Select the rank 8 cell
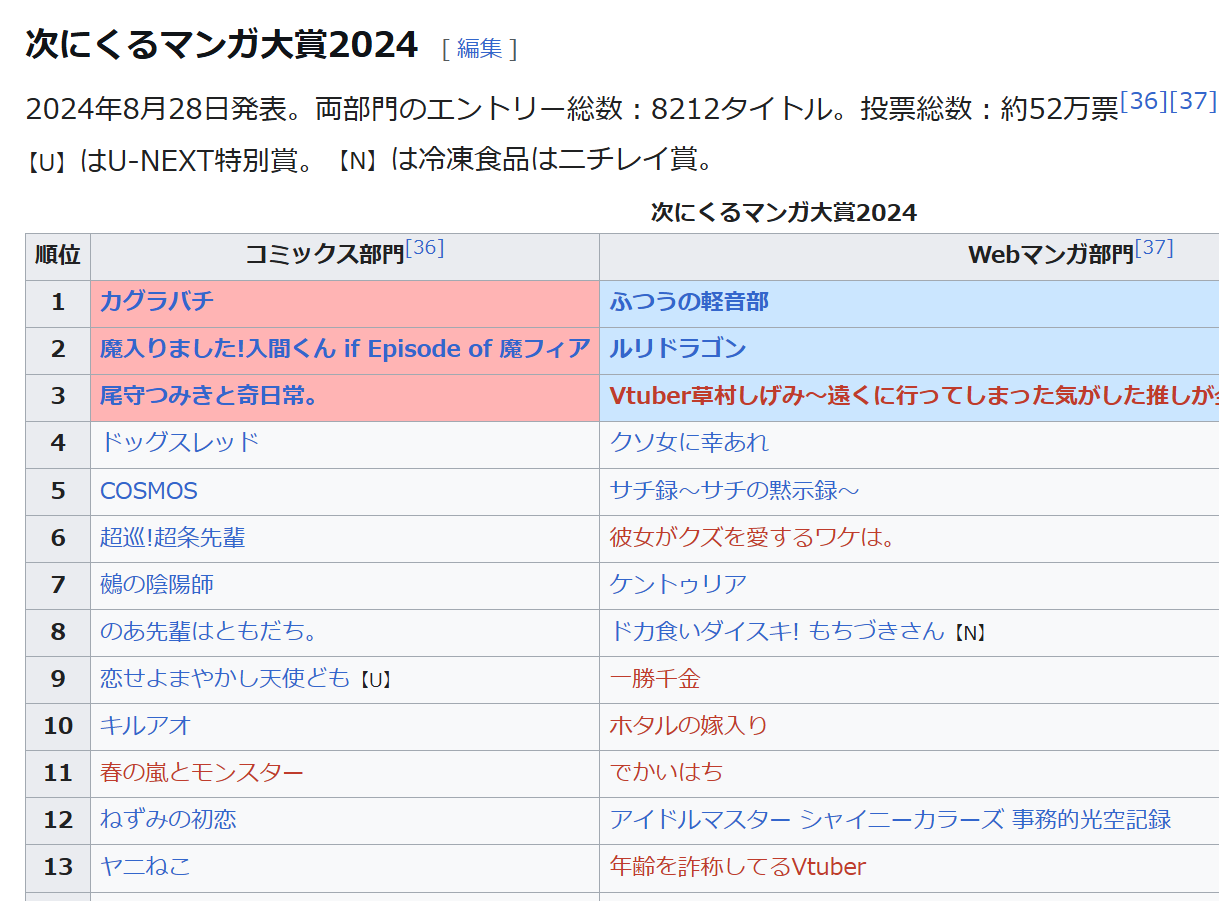 [58, 632]
